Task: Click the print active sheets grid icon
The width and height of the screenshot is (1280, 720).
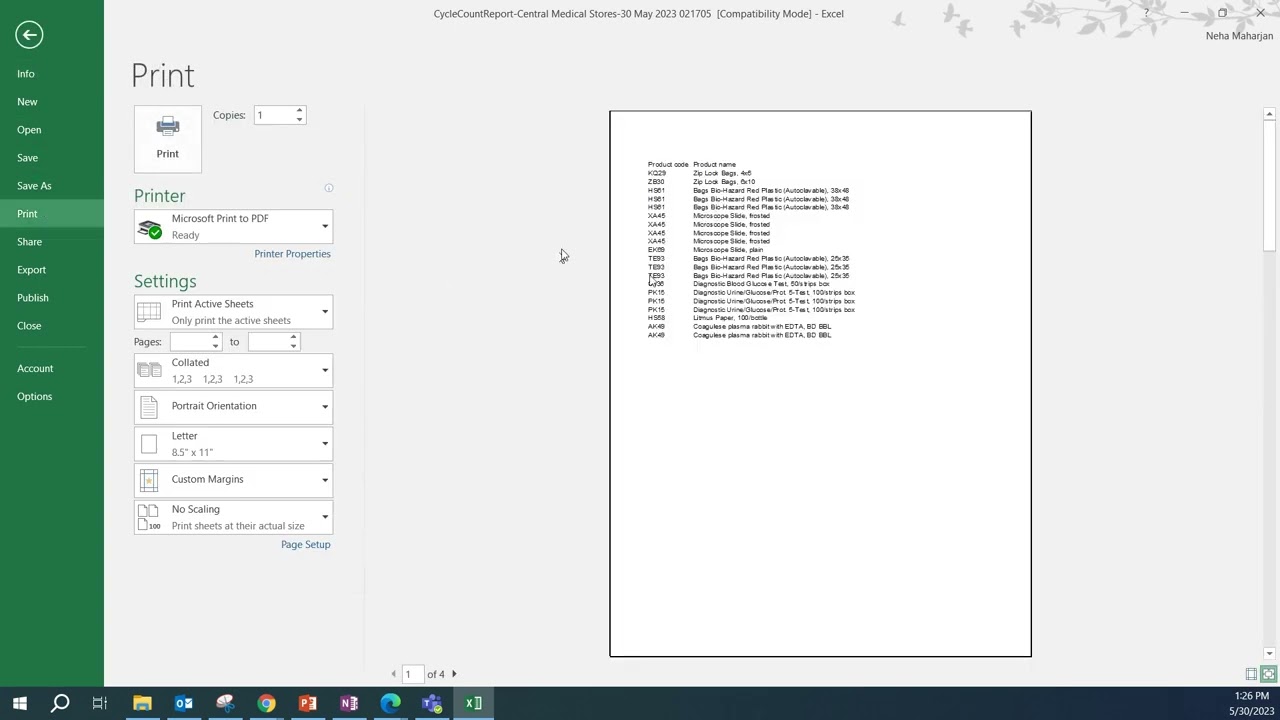Action: (x=149, y=312)
